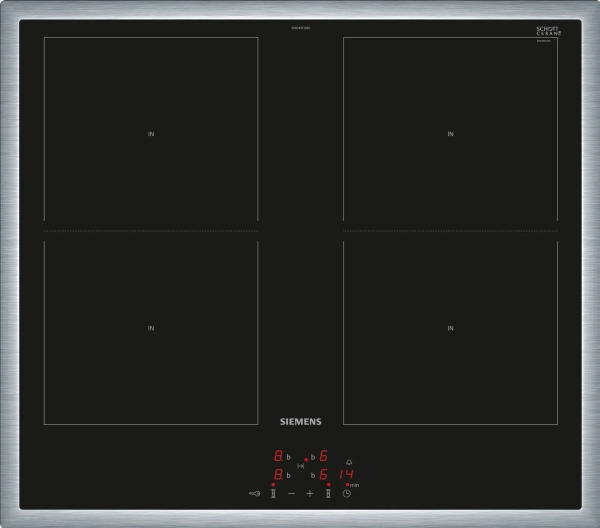Tap the minus sign to lower heat
This screenshot has width=600, height=528.
point(292,494)
